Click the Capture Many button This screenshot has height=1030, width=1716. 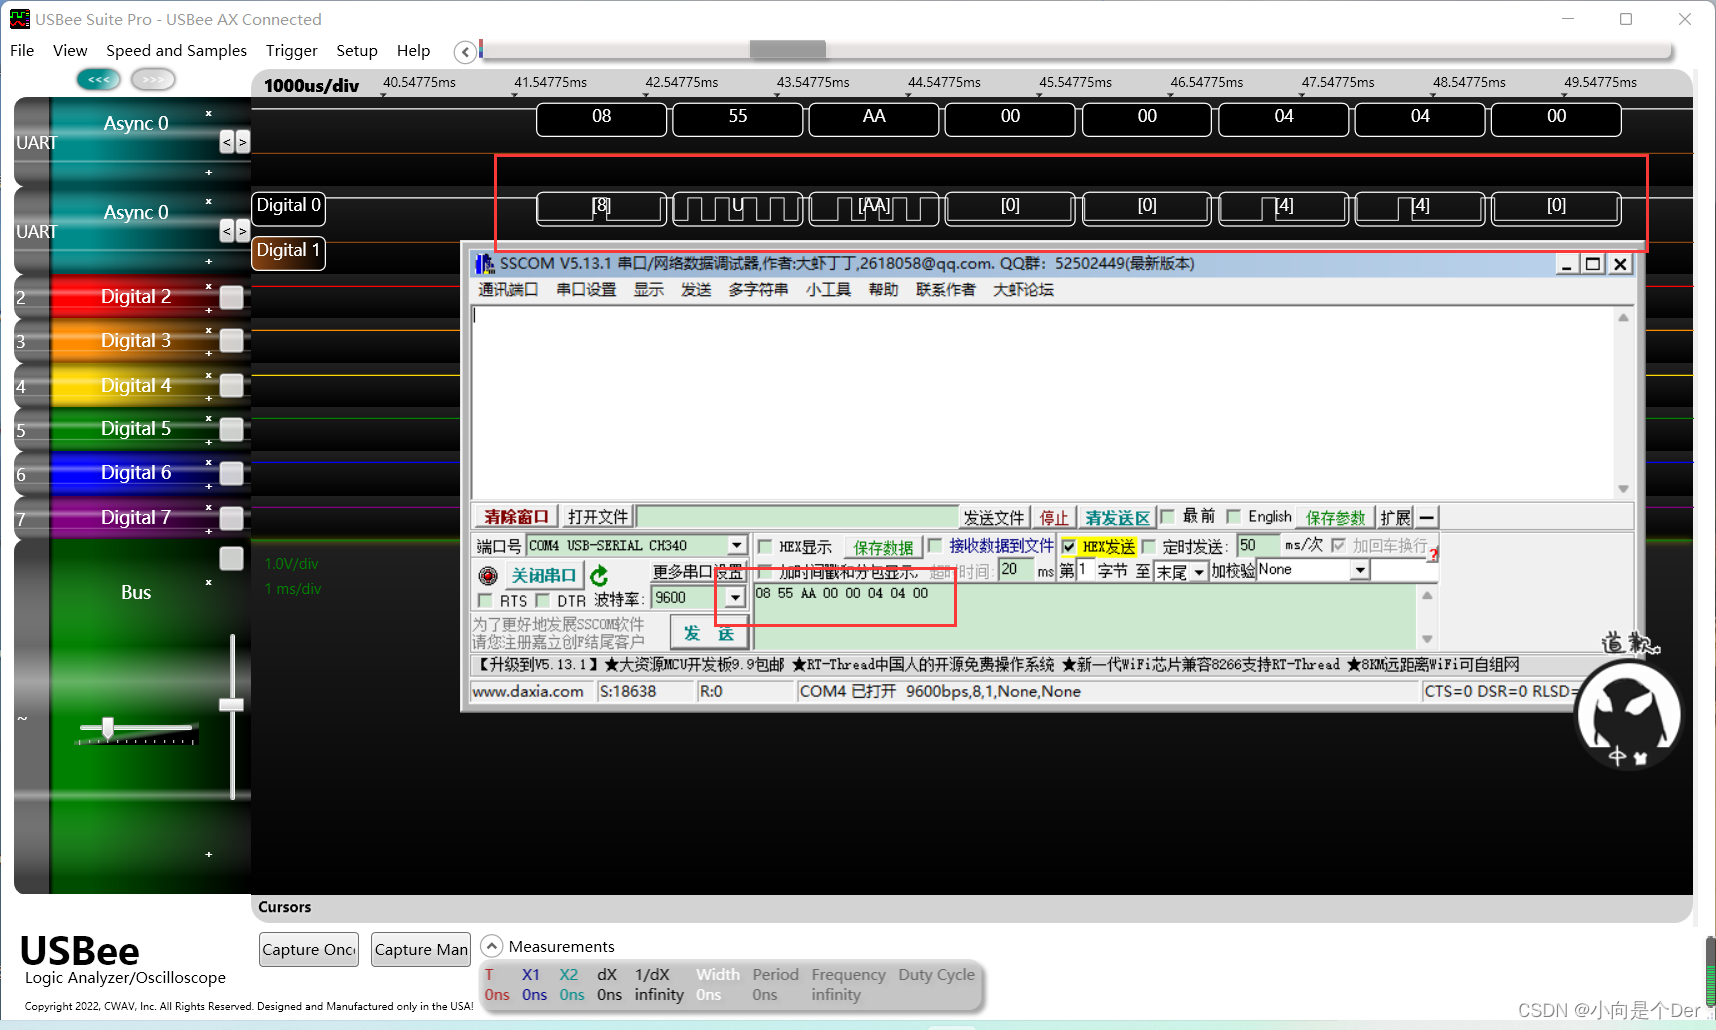point(421,950)
